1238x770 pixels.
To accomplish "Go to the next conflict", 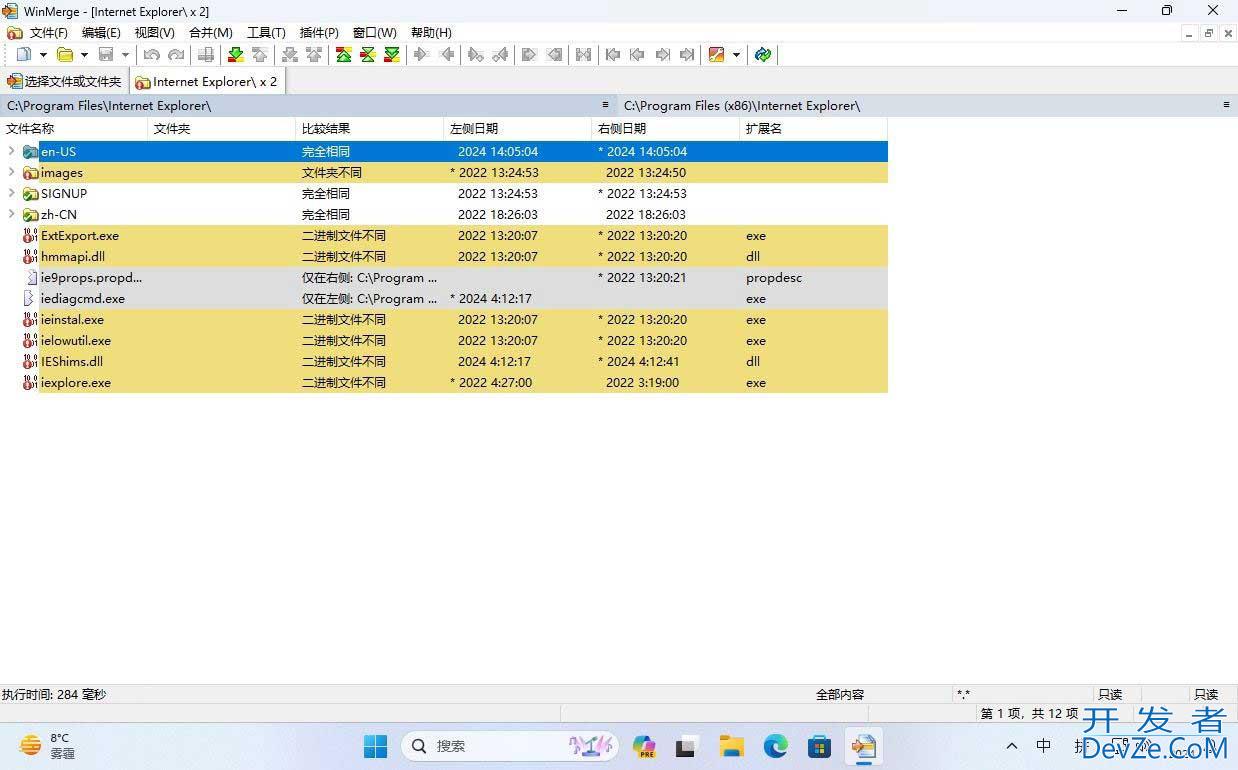I will click(290, 54).
